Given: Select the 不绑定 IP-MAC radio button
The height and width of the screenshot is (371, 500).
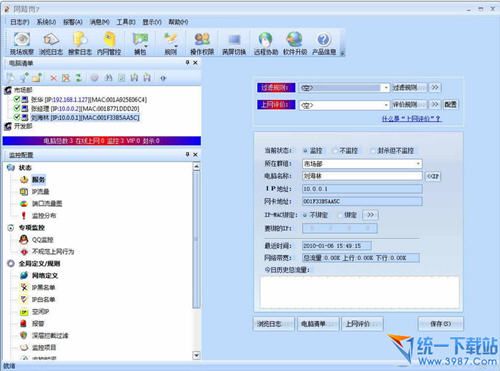Looking at the screenshot, I should [305, 215].
